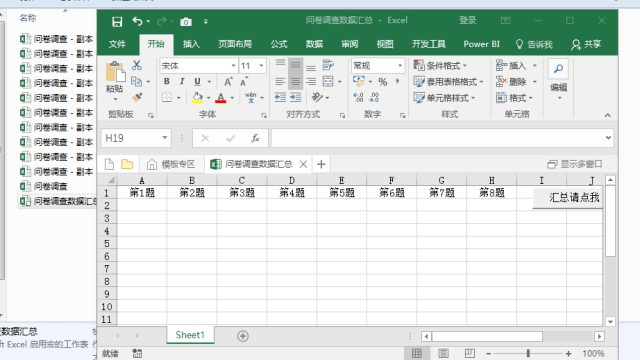Switch to the 数据 ribbon tab
Image resolution: width=640 pixels, height=360 pixels.
point(314,44)
